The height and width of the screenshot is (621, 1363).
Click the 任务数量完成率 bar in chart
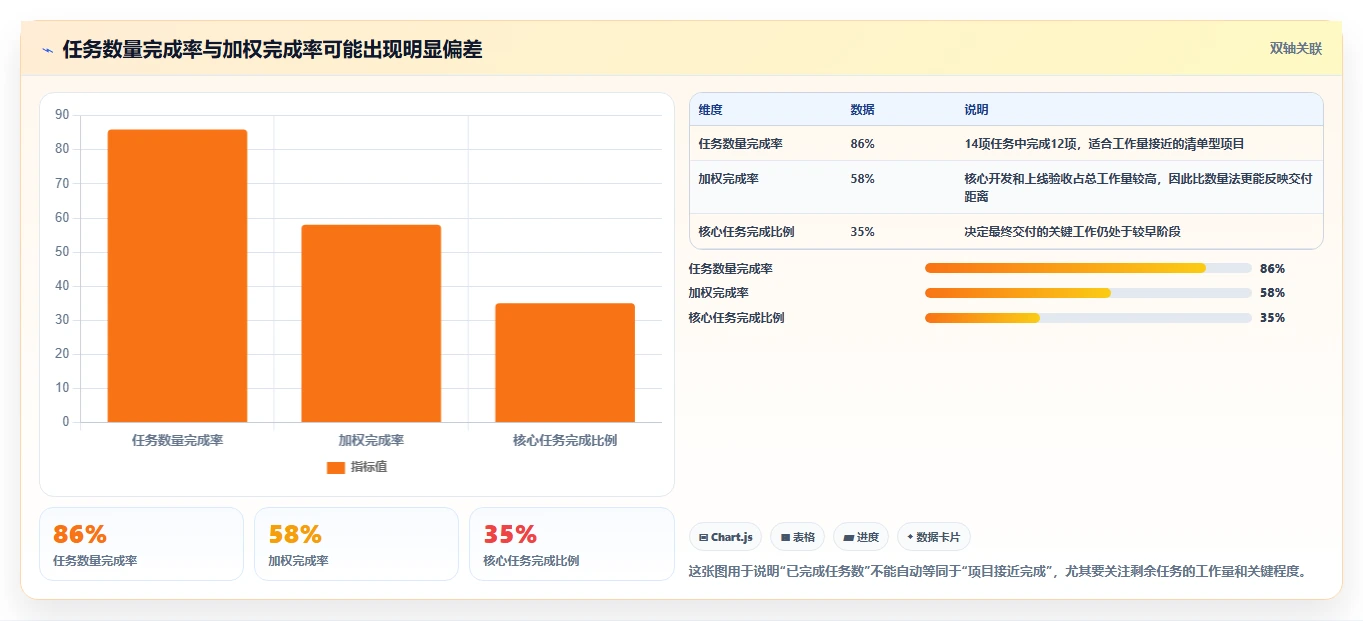point(177,276)
